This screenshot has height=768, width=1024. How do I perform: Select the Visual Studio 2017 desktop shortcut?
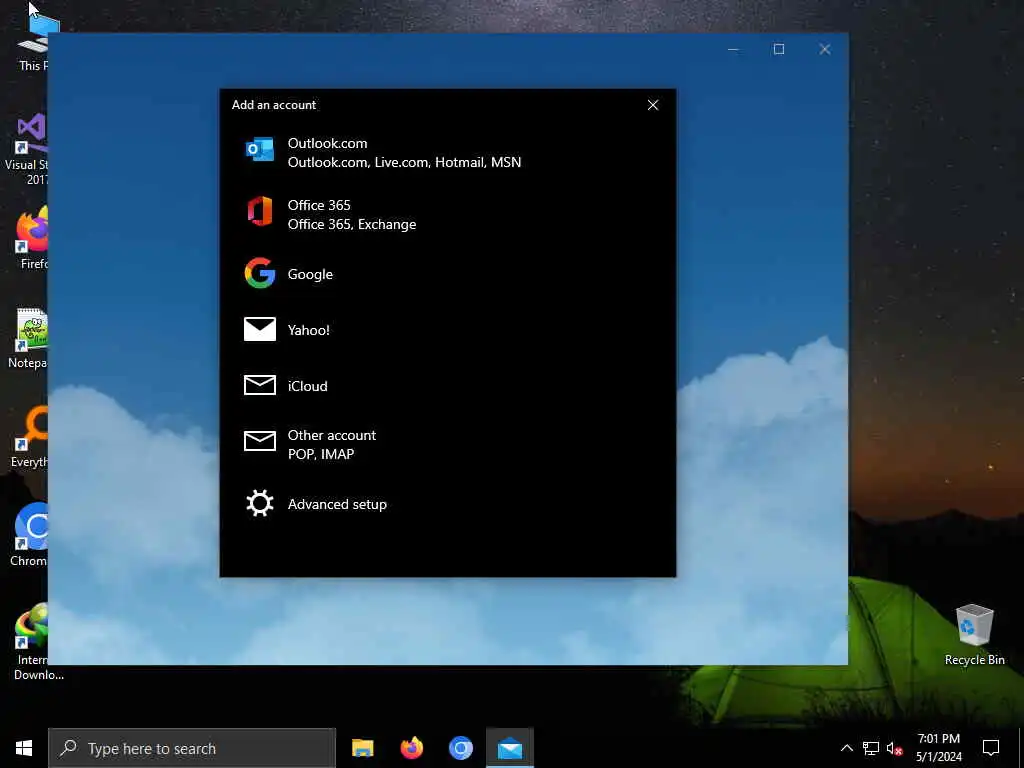[27, 150]
